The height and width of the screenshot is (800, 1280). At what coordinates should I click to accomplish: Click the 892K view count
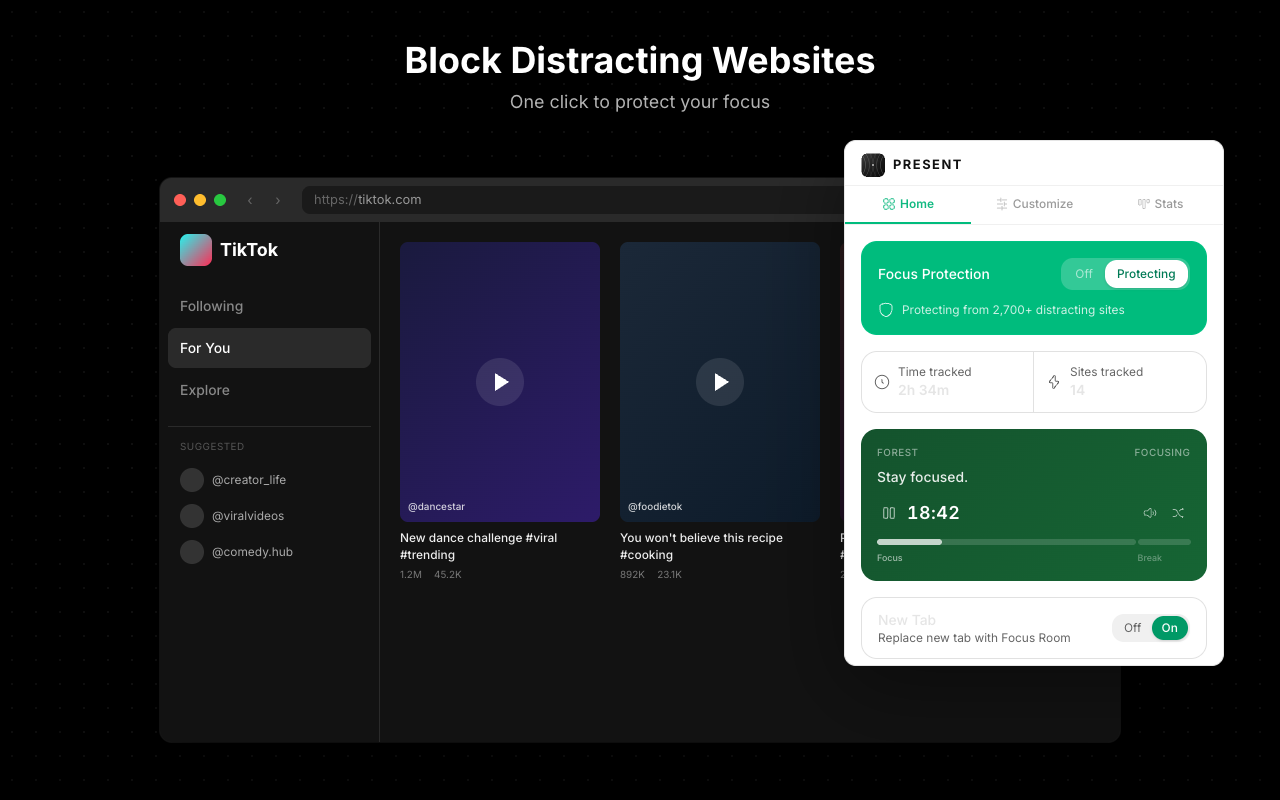[632, 575]
